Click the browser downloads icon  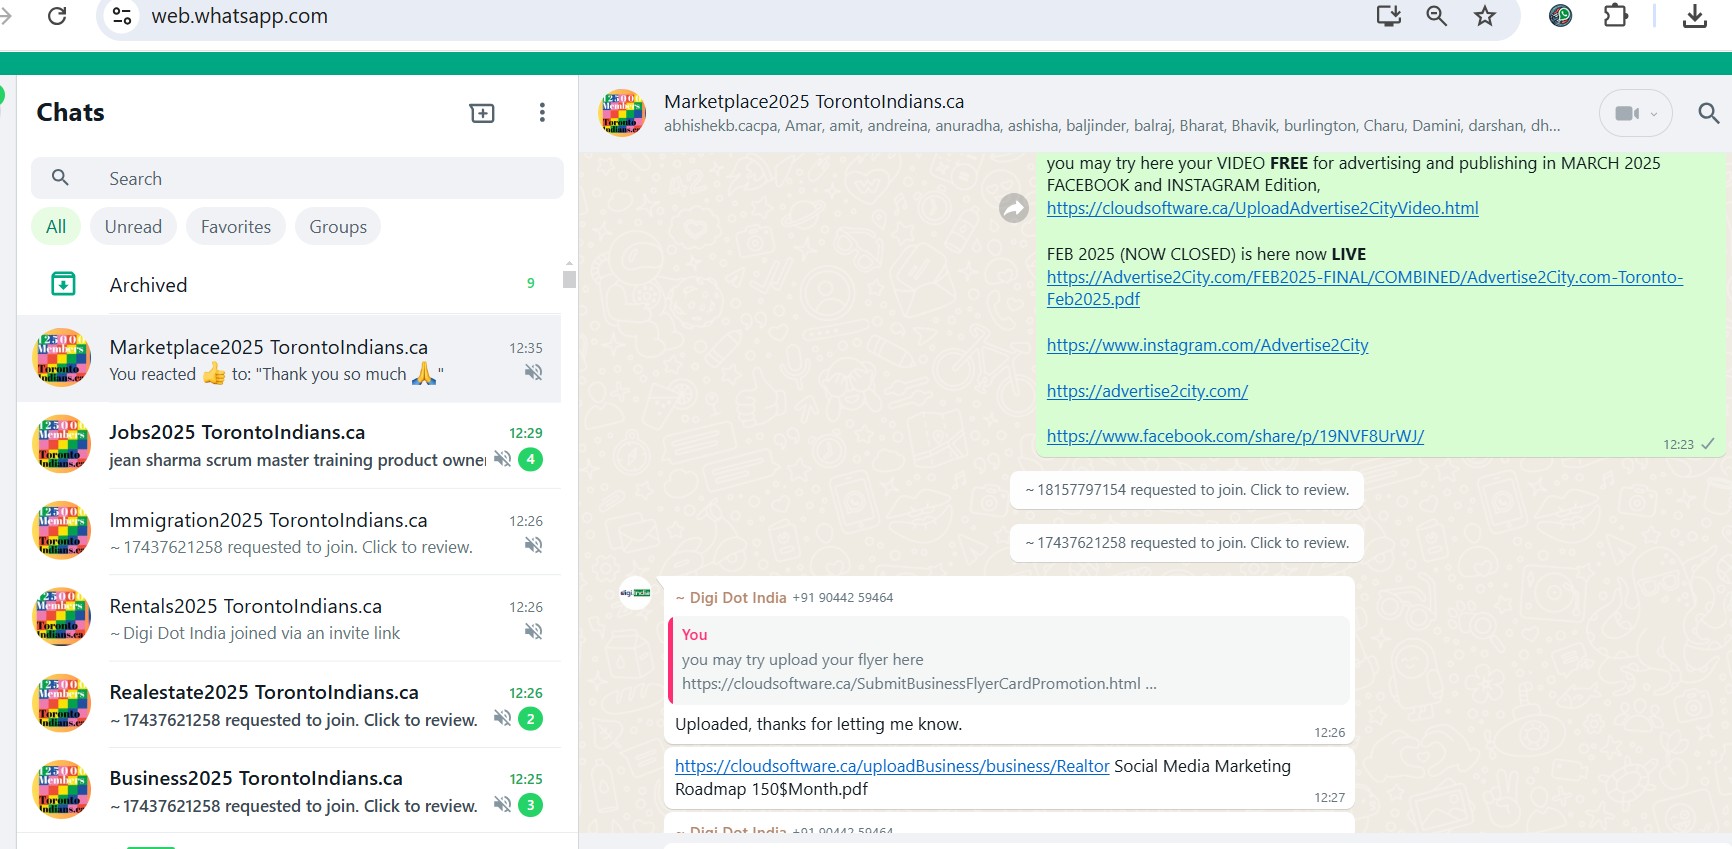(1694, 16)
